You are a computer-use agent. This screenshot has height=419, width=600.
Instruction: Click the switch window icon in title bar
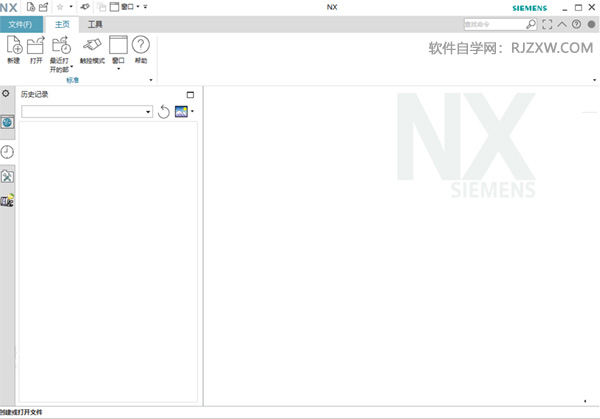101,7
